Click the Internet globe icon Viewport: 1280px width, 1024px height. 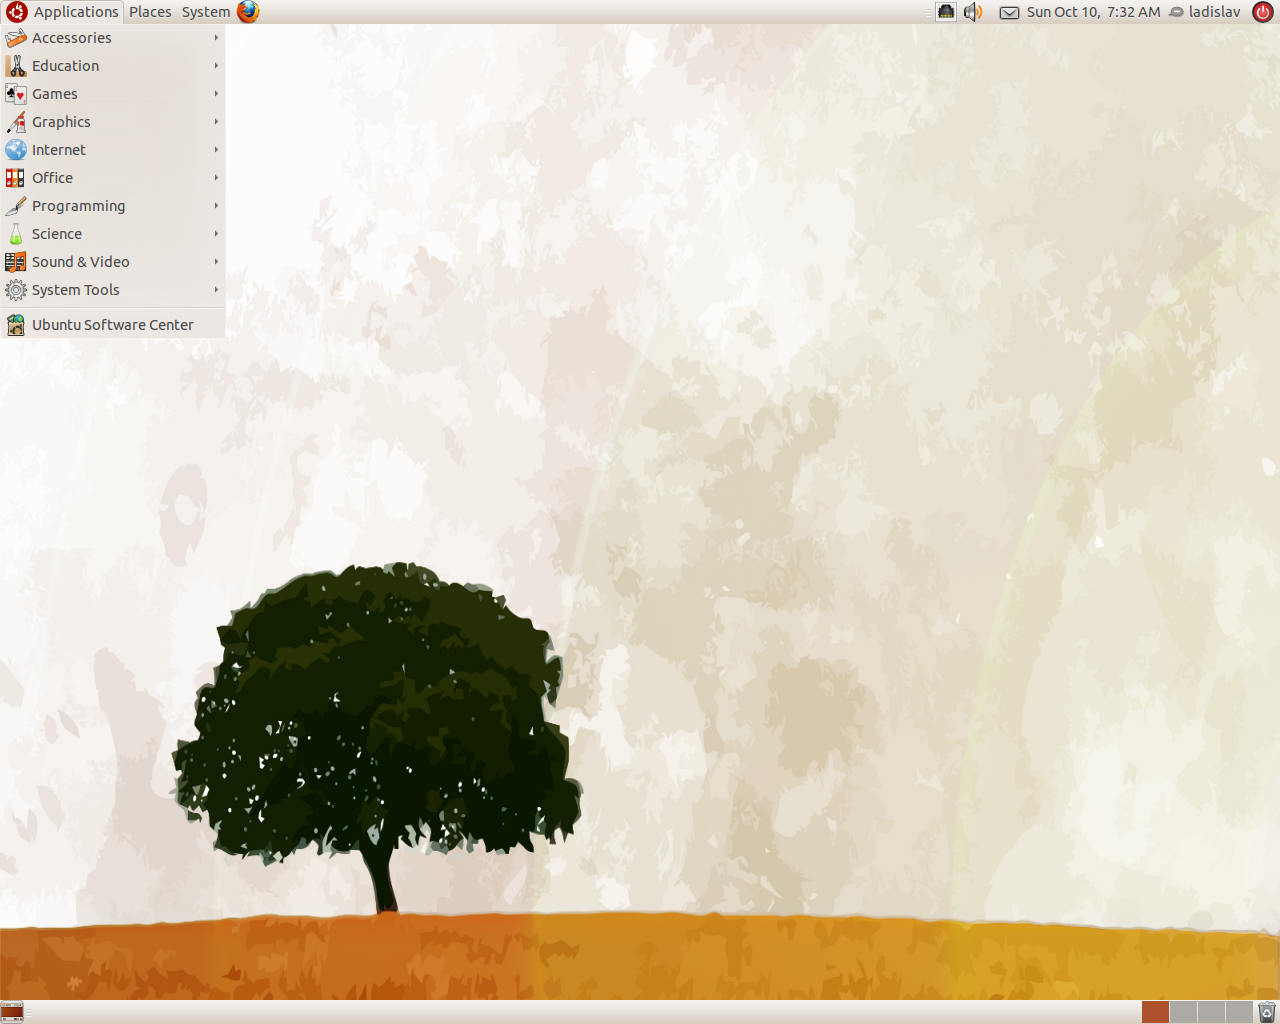click(16, 150)
